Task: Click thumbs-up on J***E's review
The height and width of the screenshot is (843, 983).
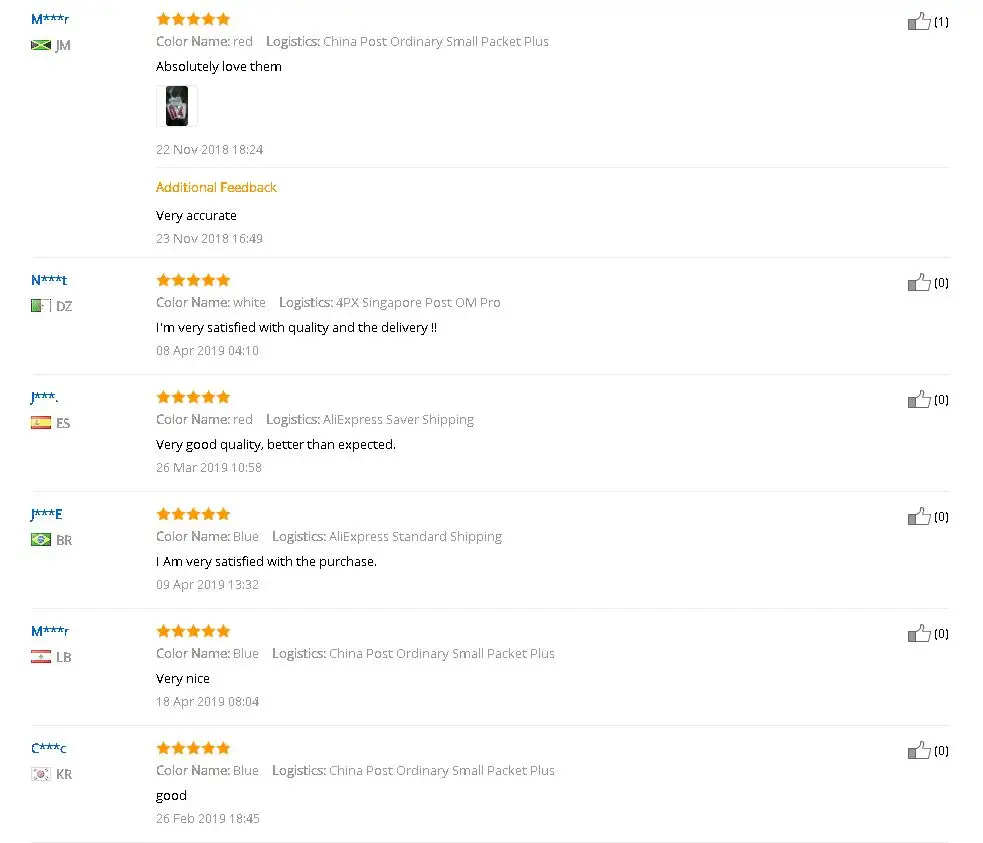Action: [919, 516]
